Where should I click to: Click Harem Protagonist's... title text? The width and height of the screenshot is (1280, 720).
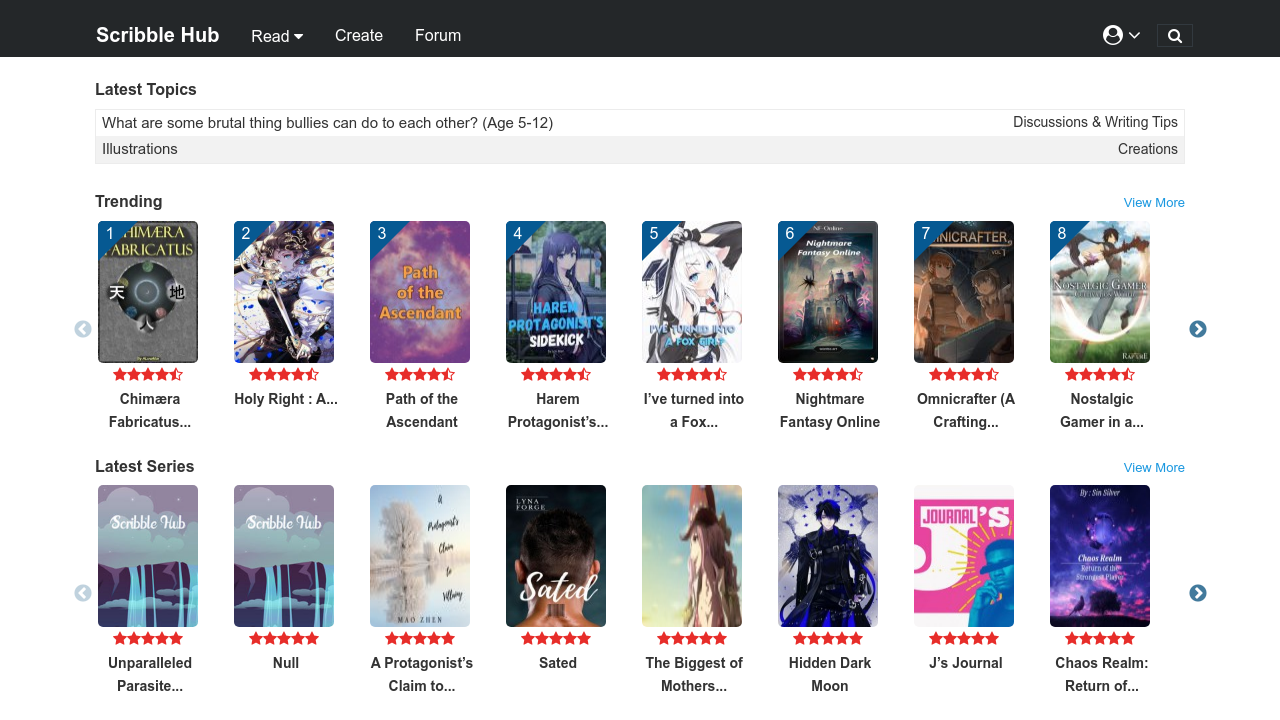pos(558,410)
